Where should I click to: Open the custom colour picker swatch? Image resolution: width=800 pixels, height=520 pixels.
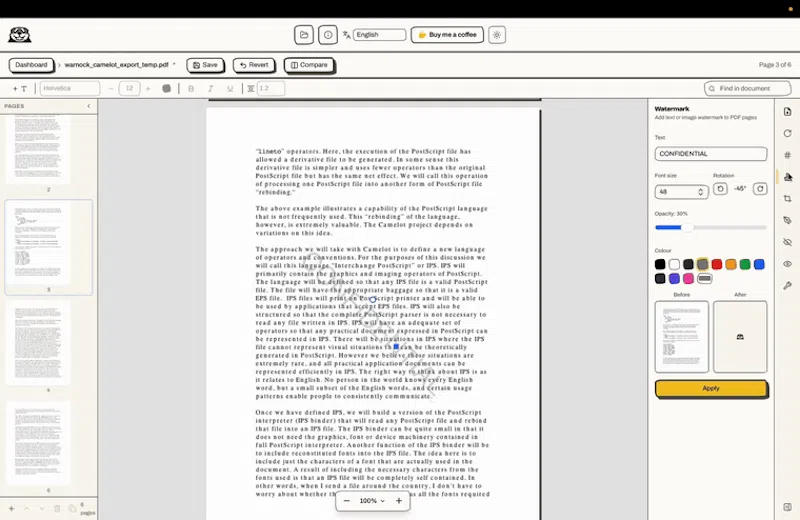tap(705, 279)
